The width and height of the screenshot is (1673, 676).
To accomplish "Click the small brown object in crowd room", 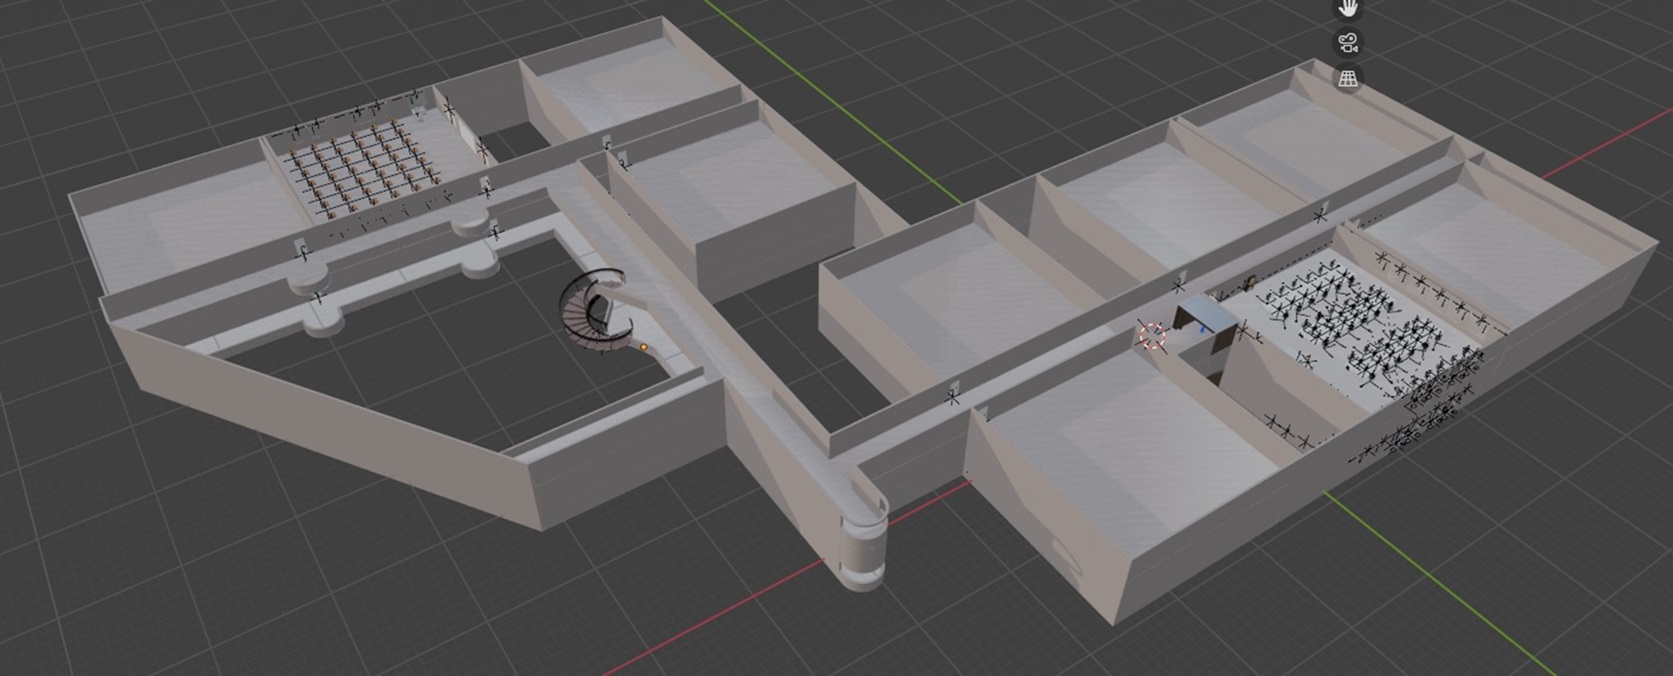I will point(1248,279).
